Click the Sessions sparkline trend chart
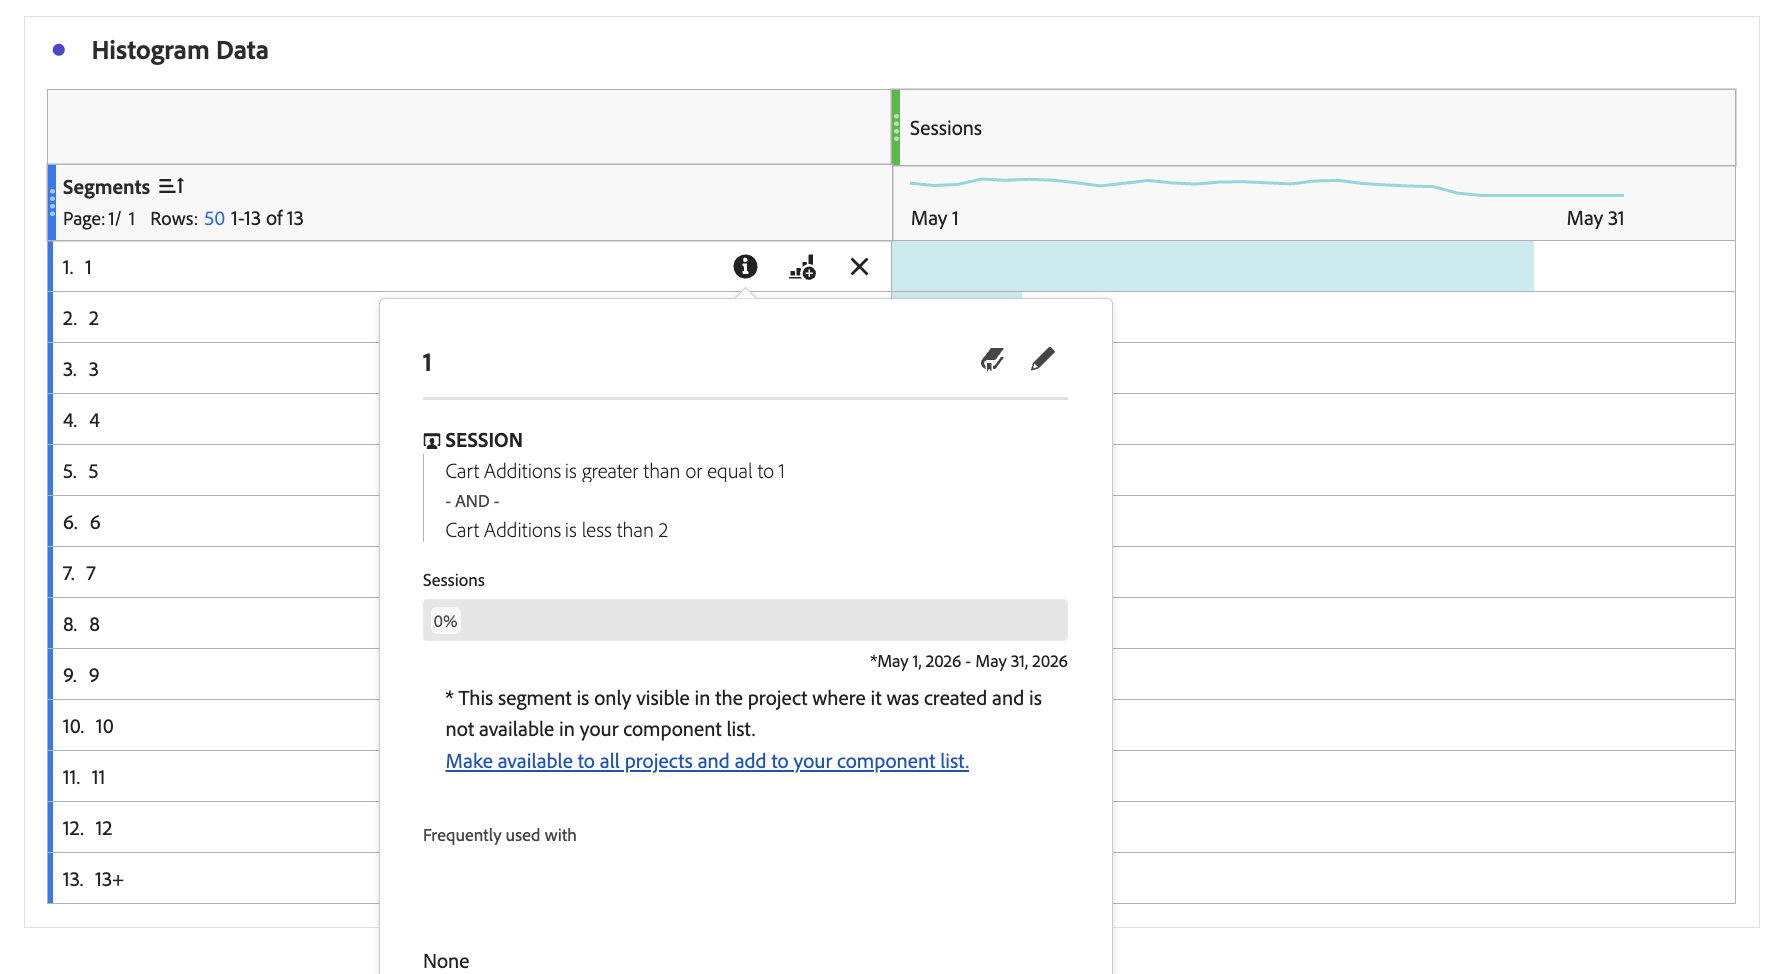The image size is (1786, 974). point(1266,186)
